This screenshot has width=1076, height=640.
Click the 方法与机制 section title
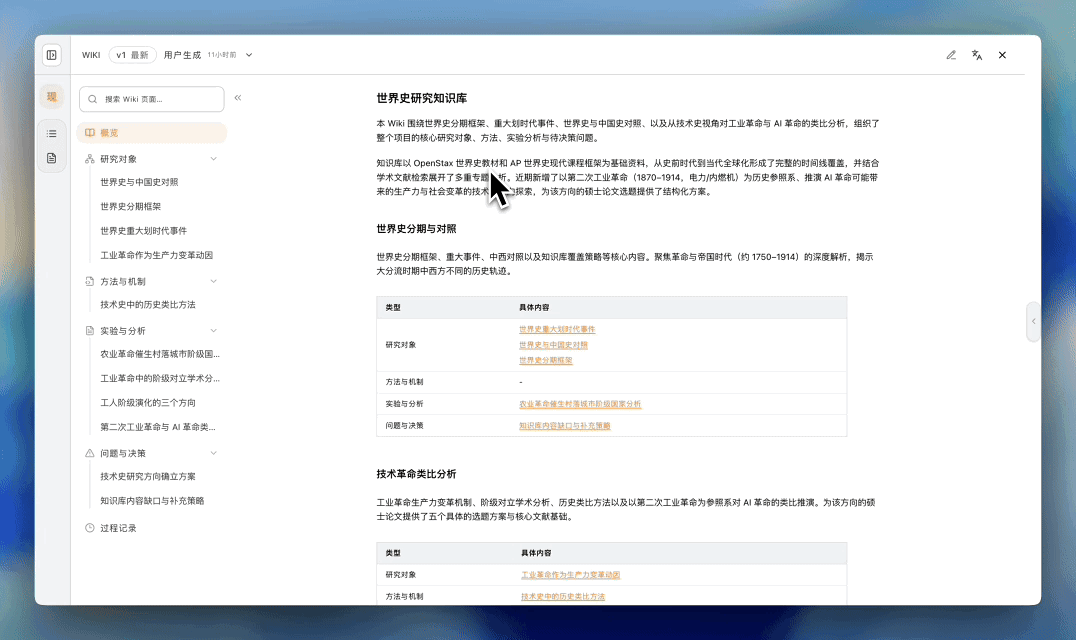pyautogui.click(x=123, y=282)
